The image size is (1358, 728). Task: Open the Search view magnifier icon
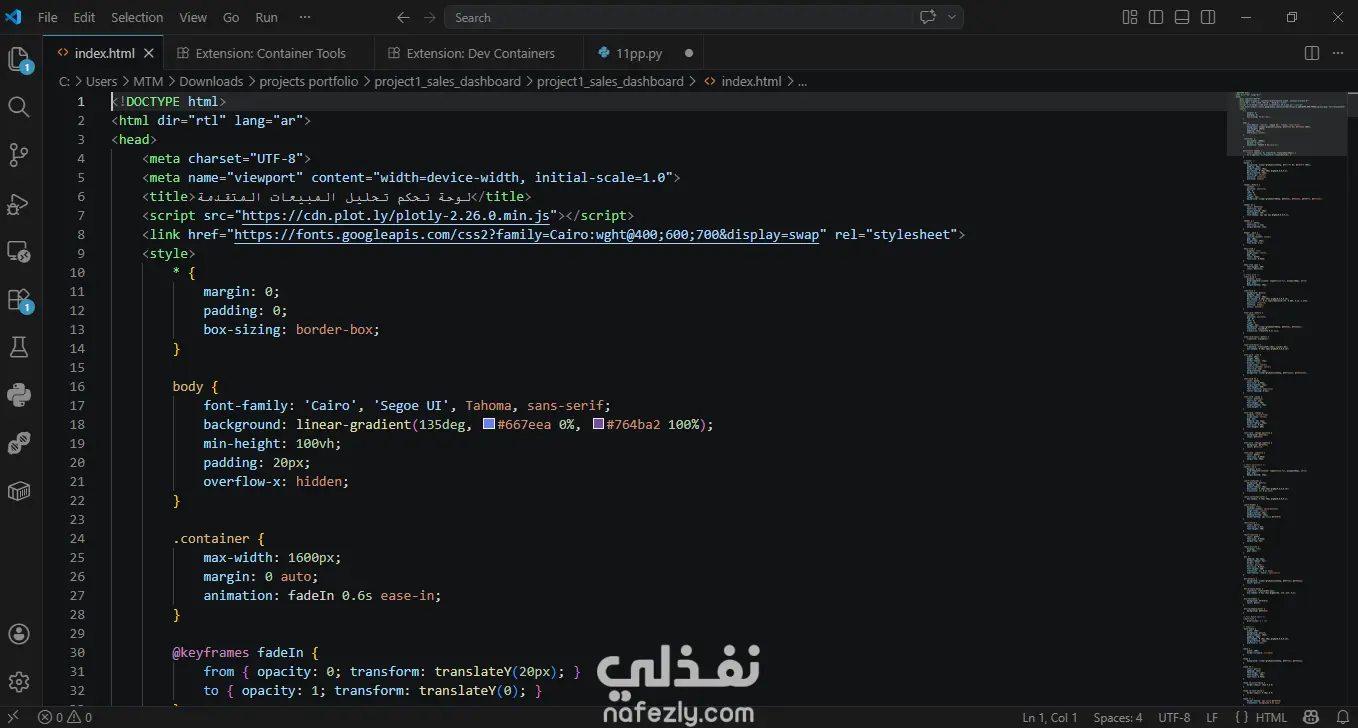[19, 107]
